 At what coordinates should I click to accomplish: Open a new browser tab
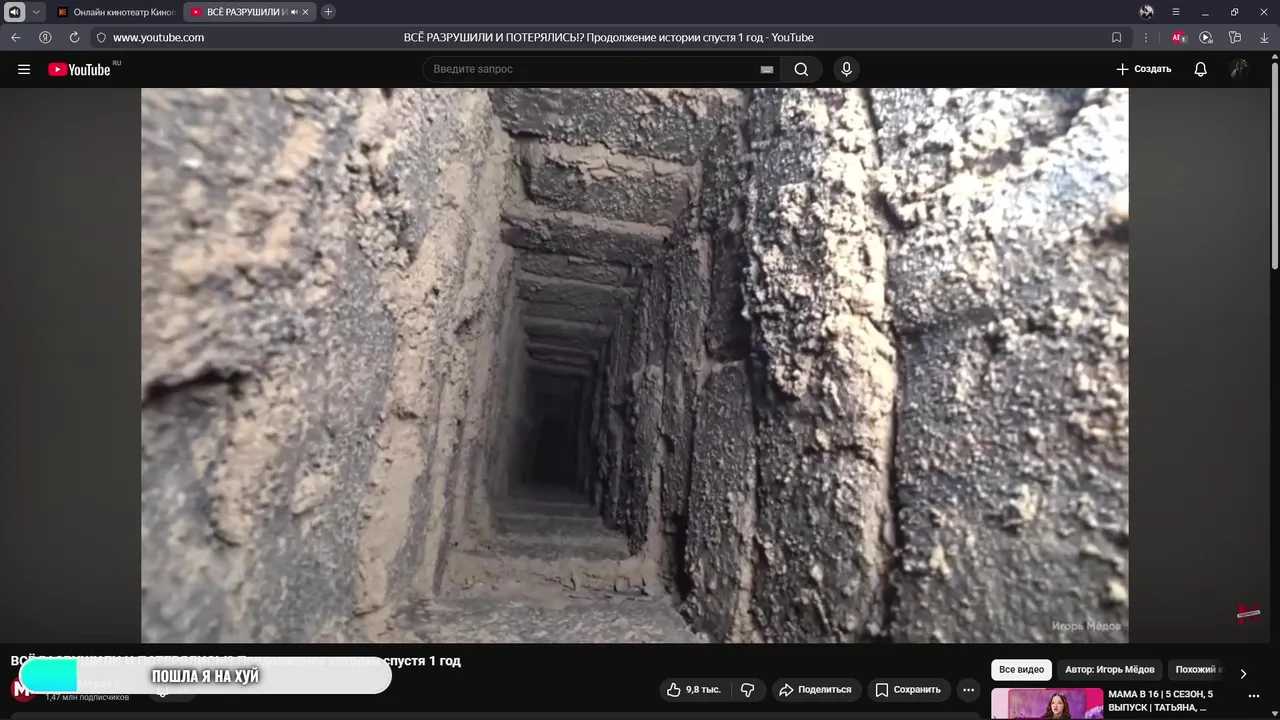point(328,12)
